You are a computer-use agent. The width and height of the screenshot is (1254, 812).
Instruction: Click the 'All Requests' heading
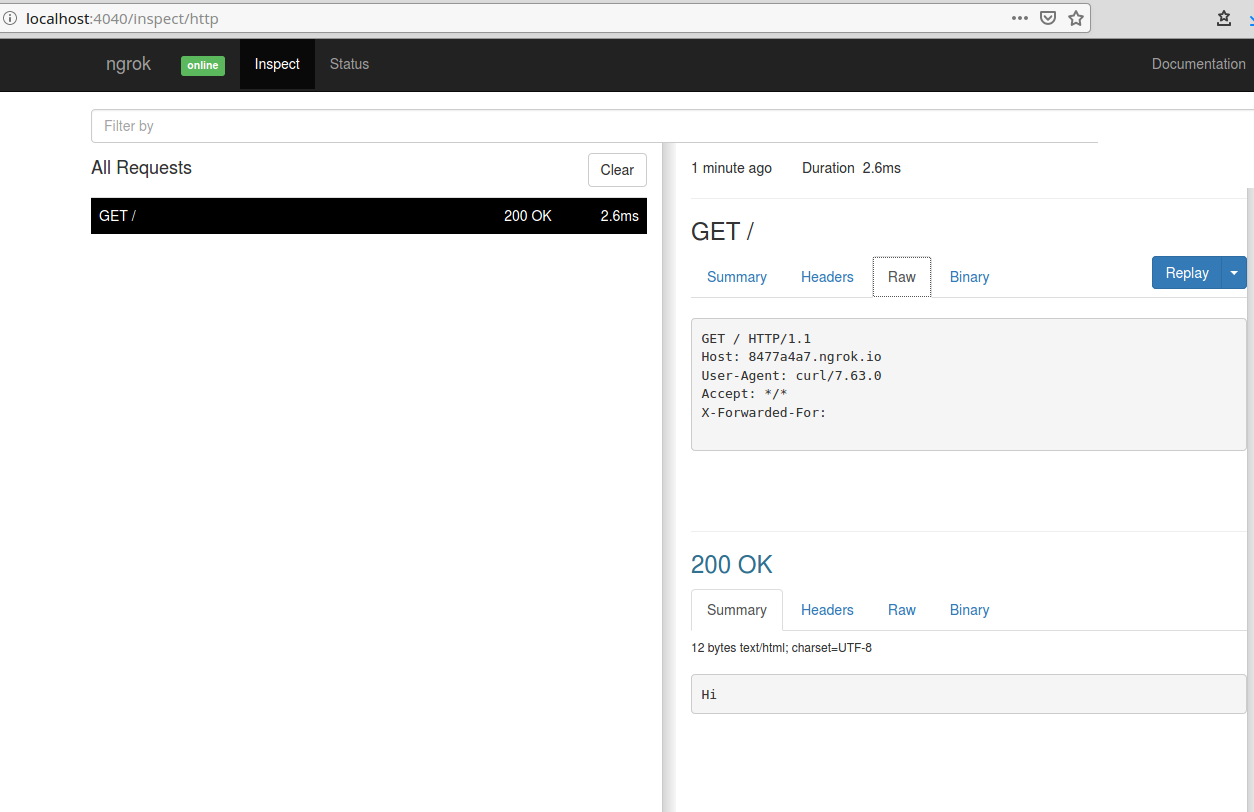pos(141,168)
